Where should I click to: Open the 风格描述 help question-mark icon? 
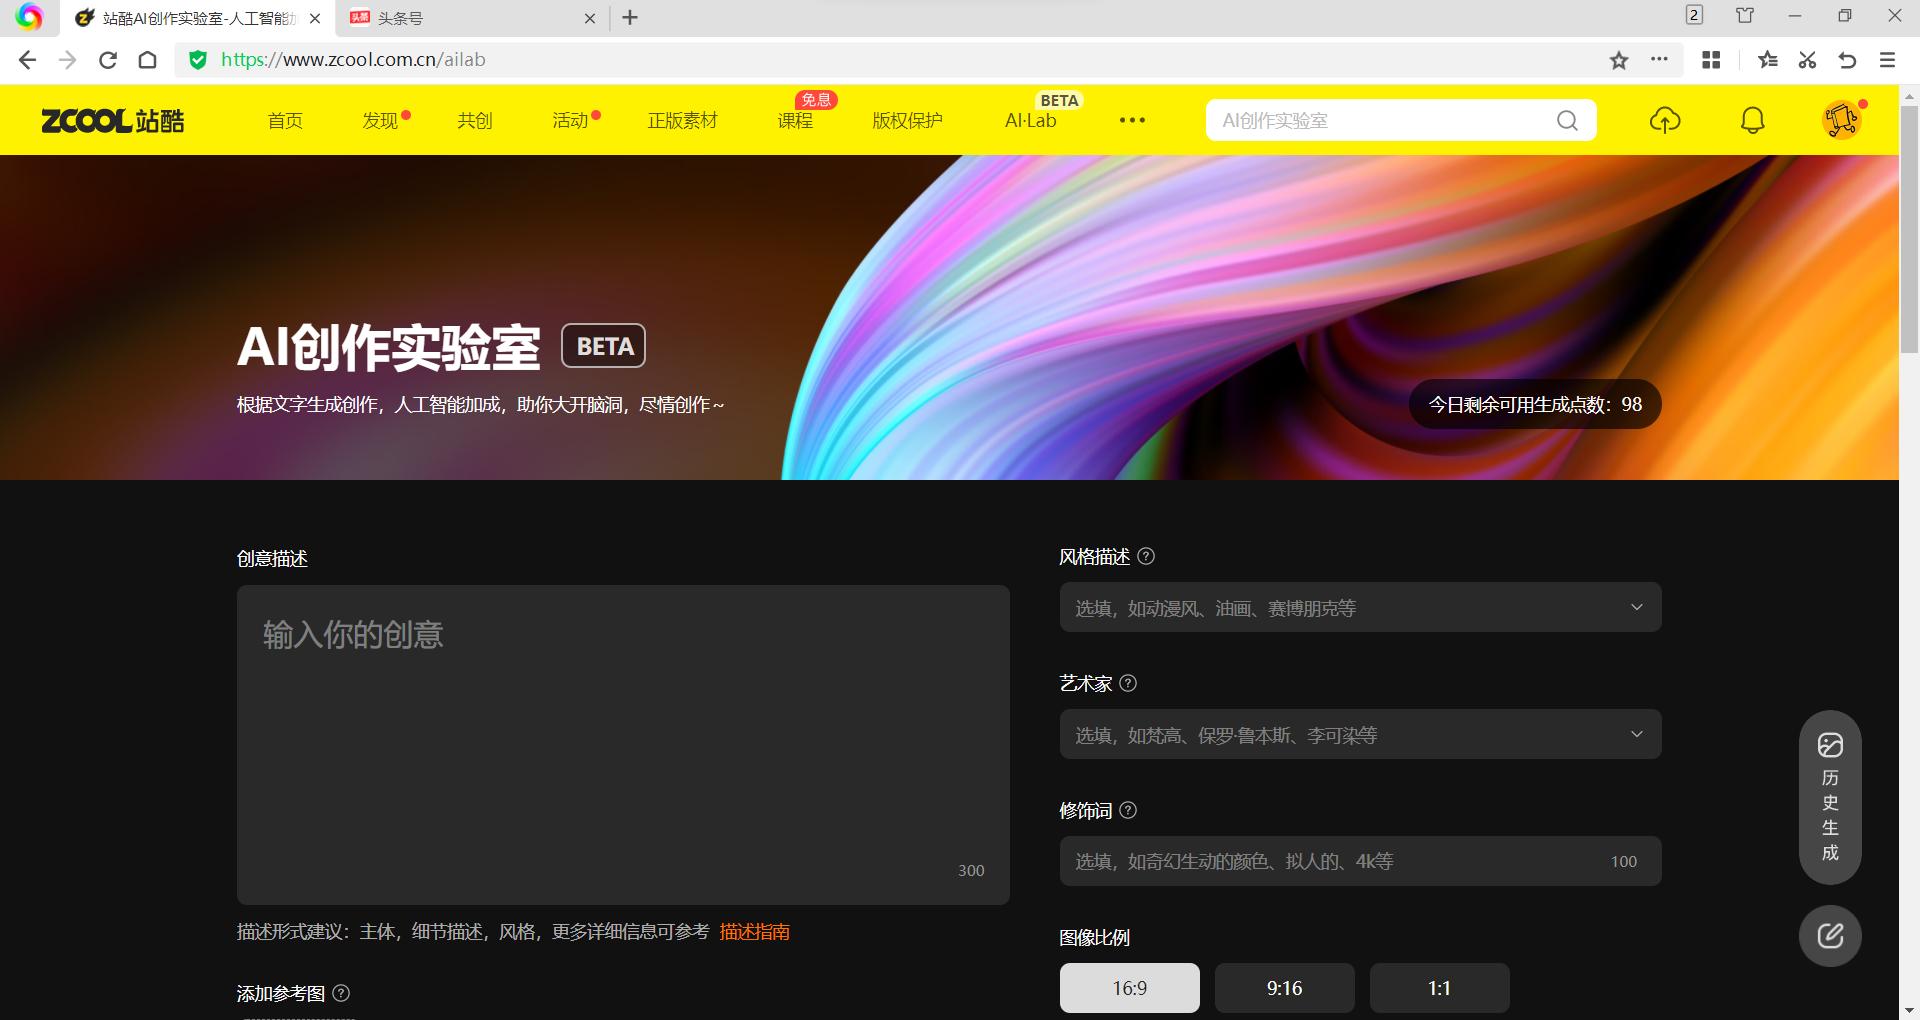click(x=1147, y=557)
